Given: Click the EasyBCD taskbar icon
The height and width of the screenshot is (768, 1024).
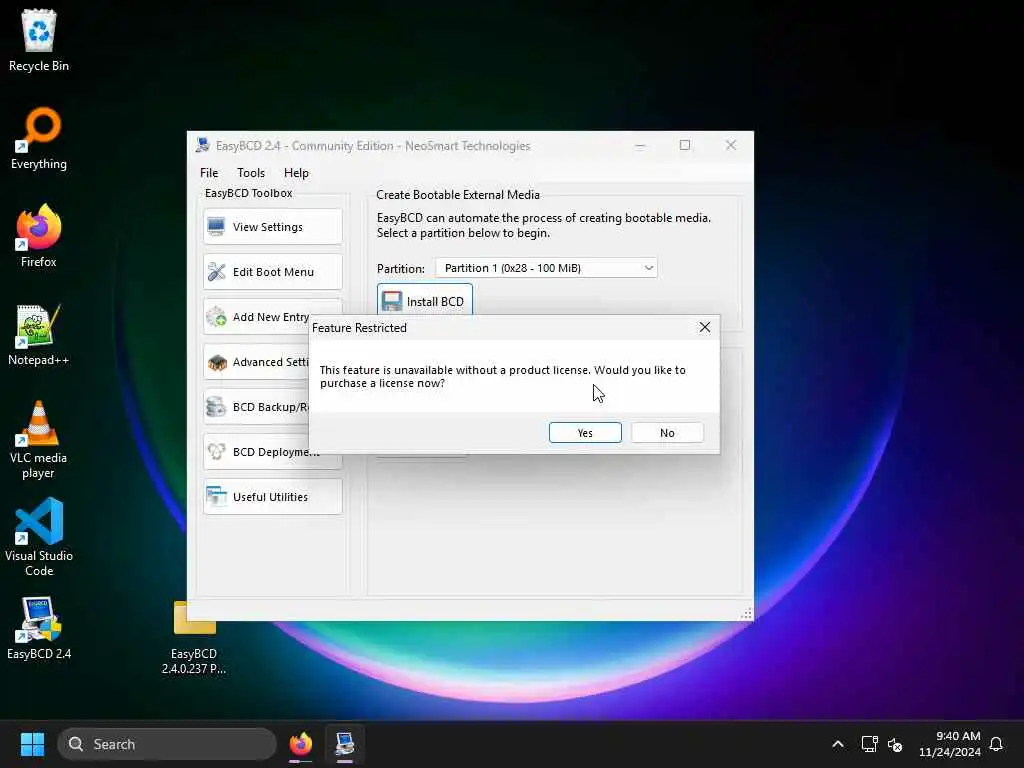Looking at the screenshot, I should pos(345,744).
